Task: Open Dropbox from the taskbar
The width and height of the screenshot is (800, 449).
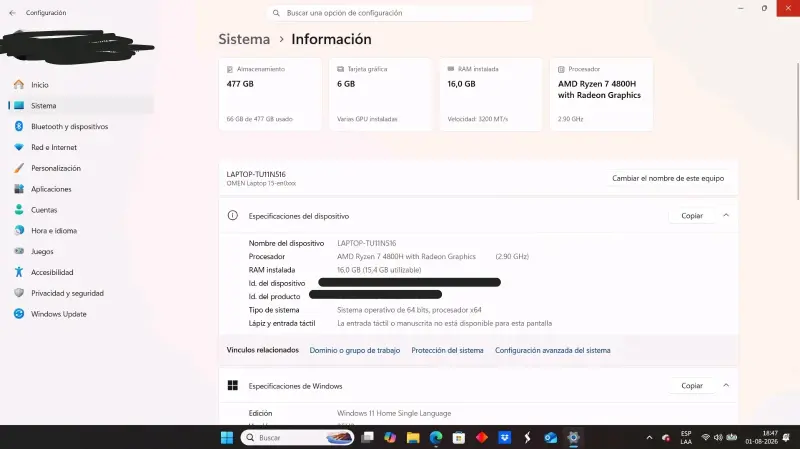Action: 505,438
